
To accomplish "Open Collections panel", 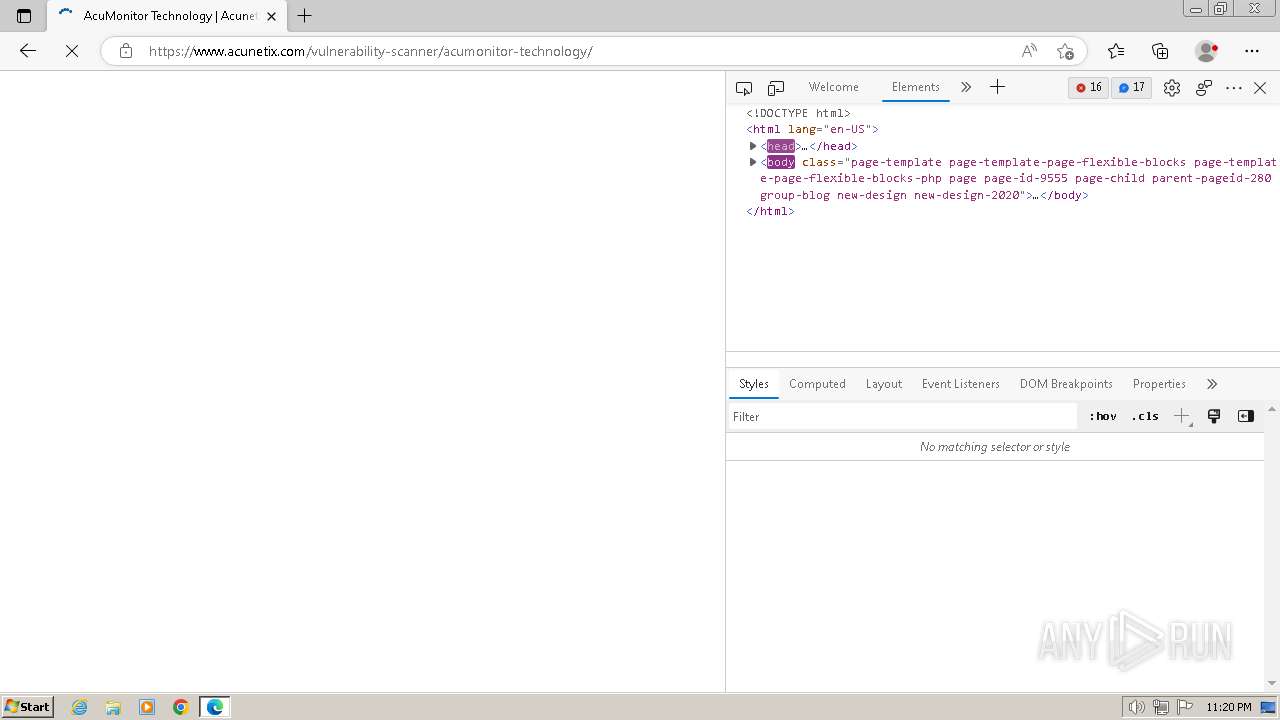I will point(1160,51).
